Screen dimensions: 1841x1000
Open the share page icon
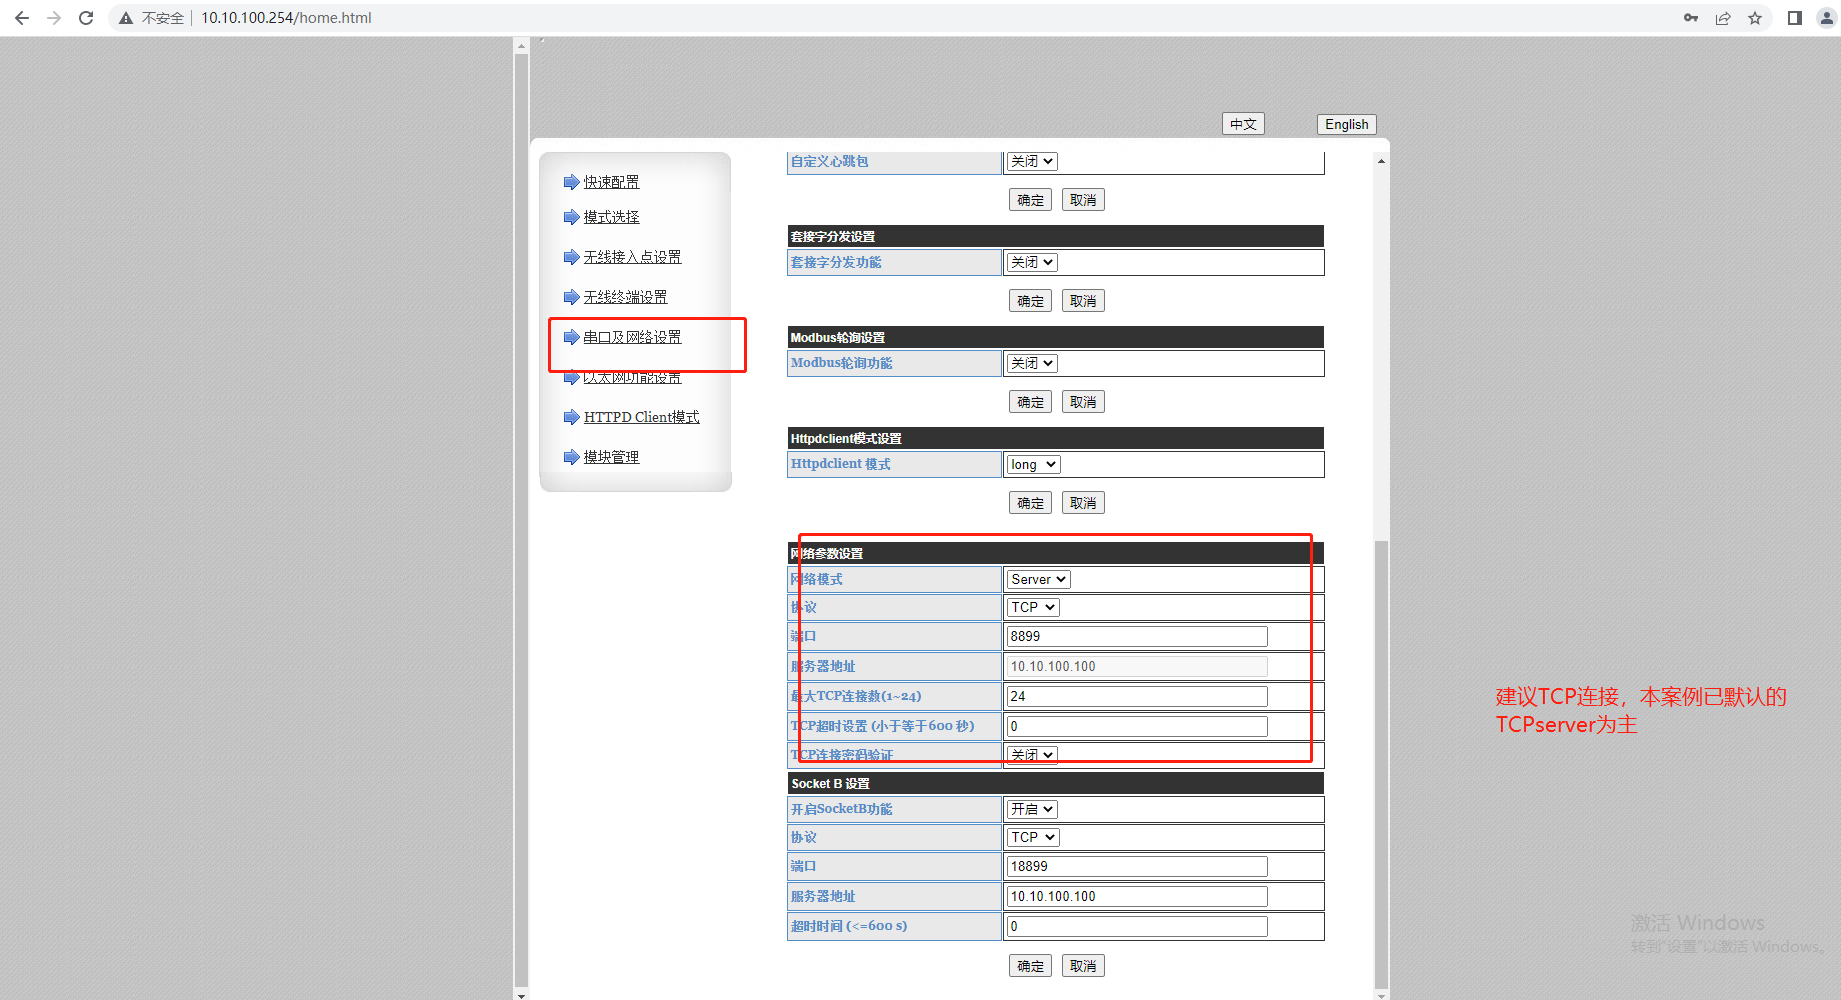(1723, 18)
